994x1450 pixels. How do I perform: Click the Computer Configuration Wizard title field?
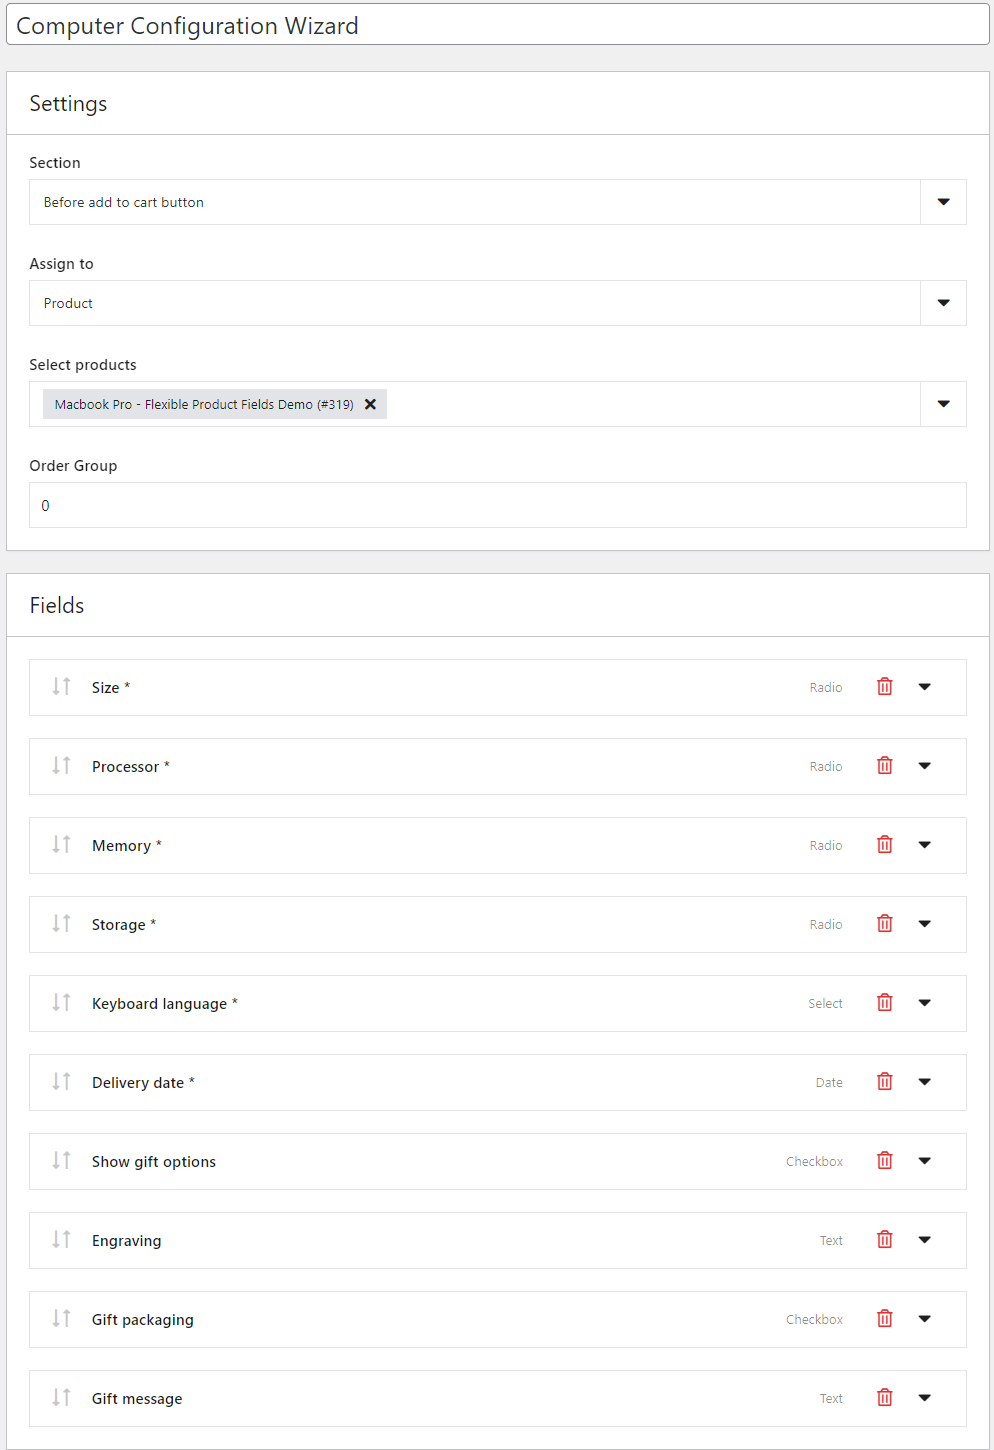coord(498,25)
